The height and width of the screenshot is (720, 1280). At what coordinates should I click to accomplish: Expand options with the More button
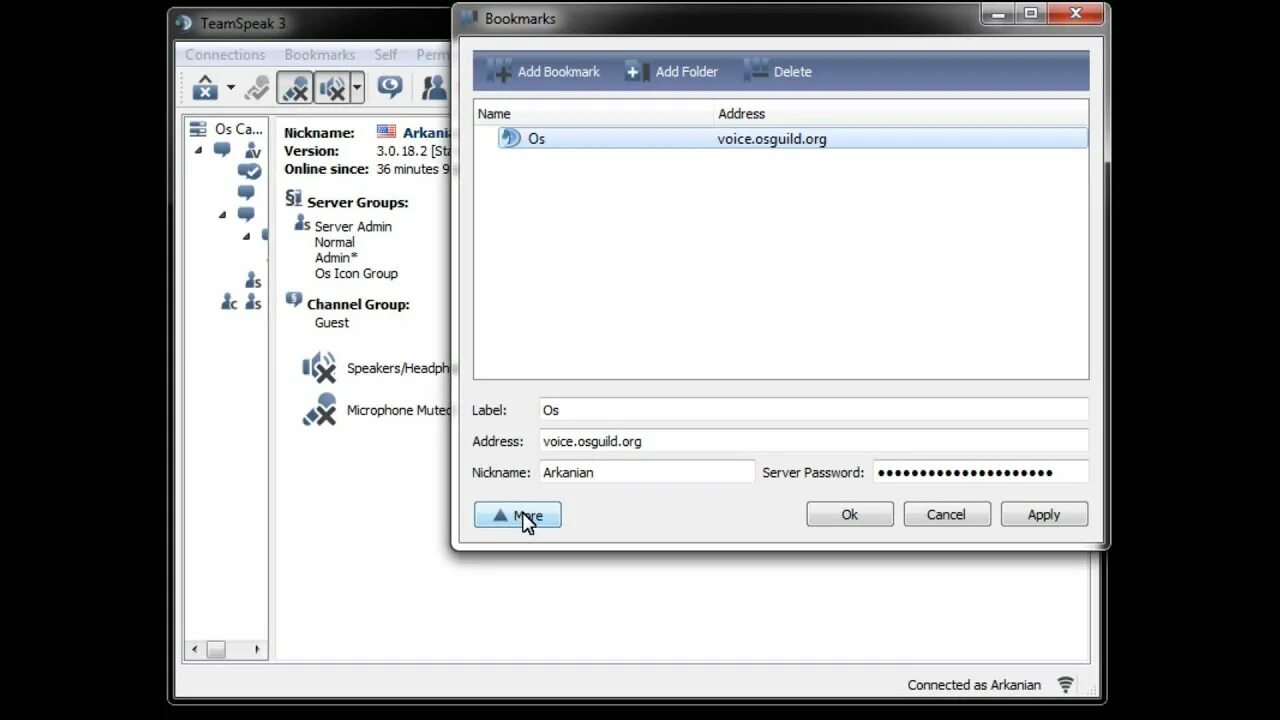coord(517,515)
